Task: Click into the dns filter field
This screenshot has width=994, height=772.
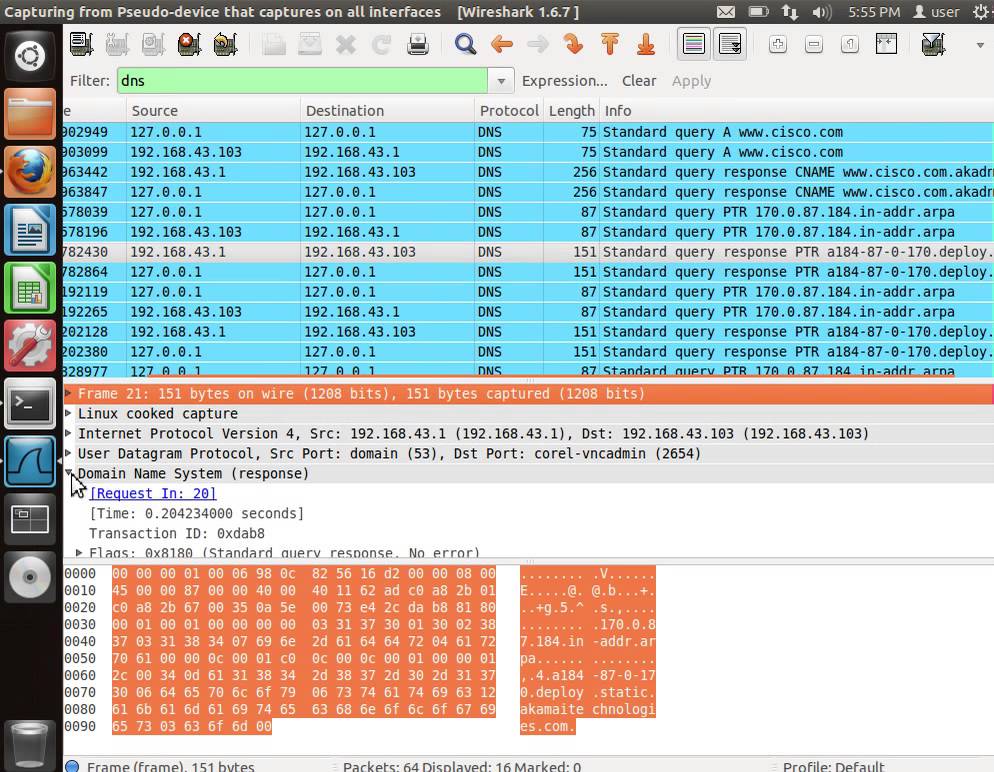Action: tap(302, 81)
